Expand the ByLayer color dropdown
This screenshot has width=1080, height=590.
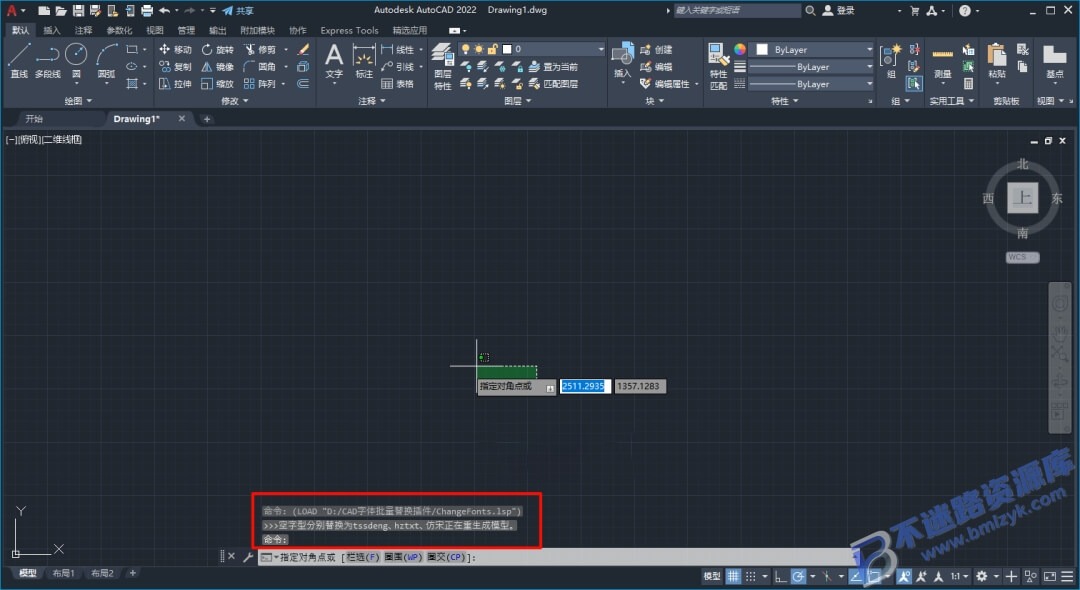[x=813, y=50]
